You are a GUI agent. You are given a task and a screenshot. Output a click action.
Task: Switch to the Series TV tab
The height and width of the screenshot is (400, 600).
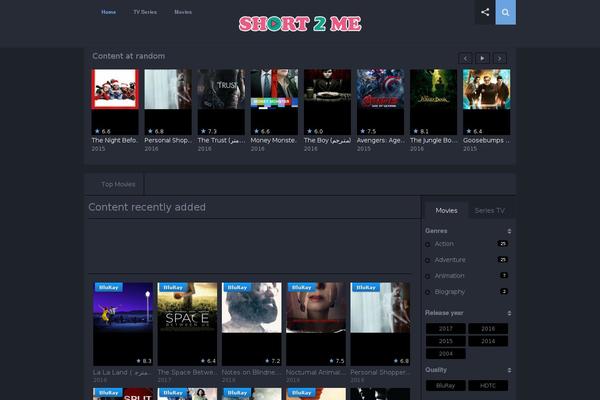489,210
